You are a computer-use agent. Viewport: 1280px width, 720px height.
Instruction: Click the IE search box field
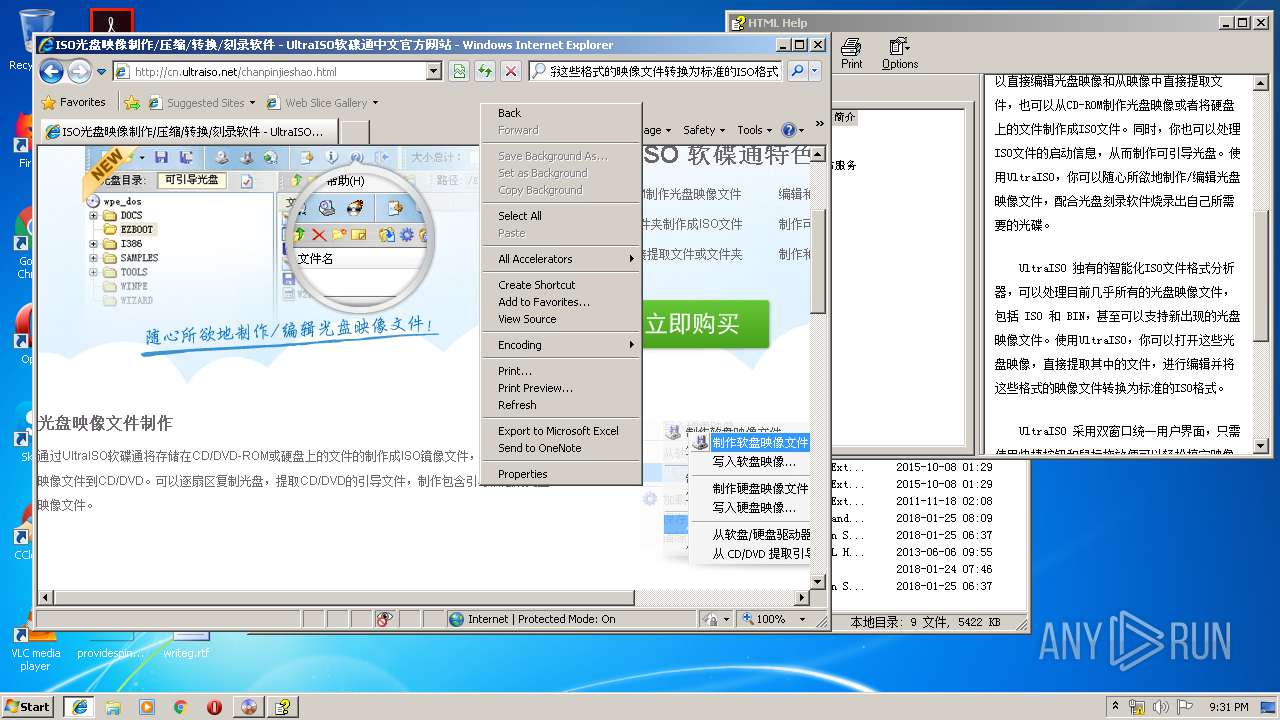pyautogui.click(x=657, y=71)
